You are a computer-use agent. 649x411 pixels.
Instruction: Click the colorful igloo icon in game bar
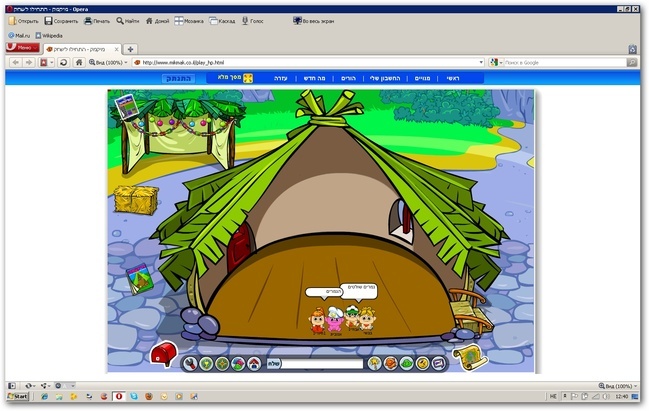(x=238, y=364)
